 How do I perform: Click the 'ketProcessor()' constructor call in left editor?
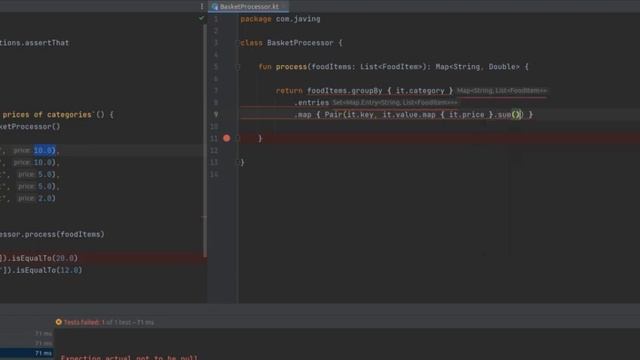tap(30, 127)
